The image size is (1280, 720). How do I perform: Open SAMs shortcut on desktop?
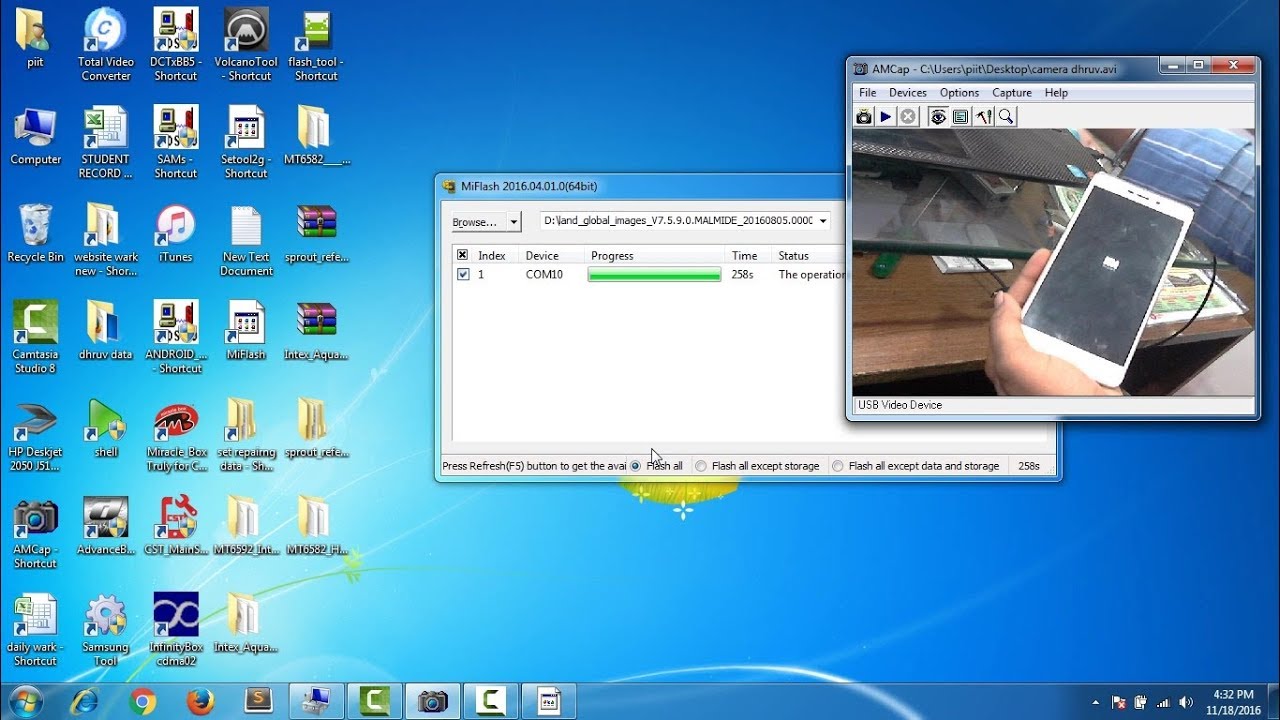click(x=176, y=142)
